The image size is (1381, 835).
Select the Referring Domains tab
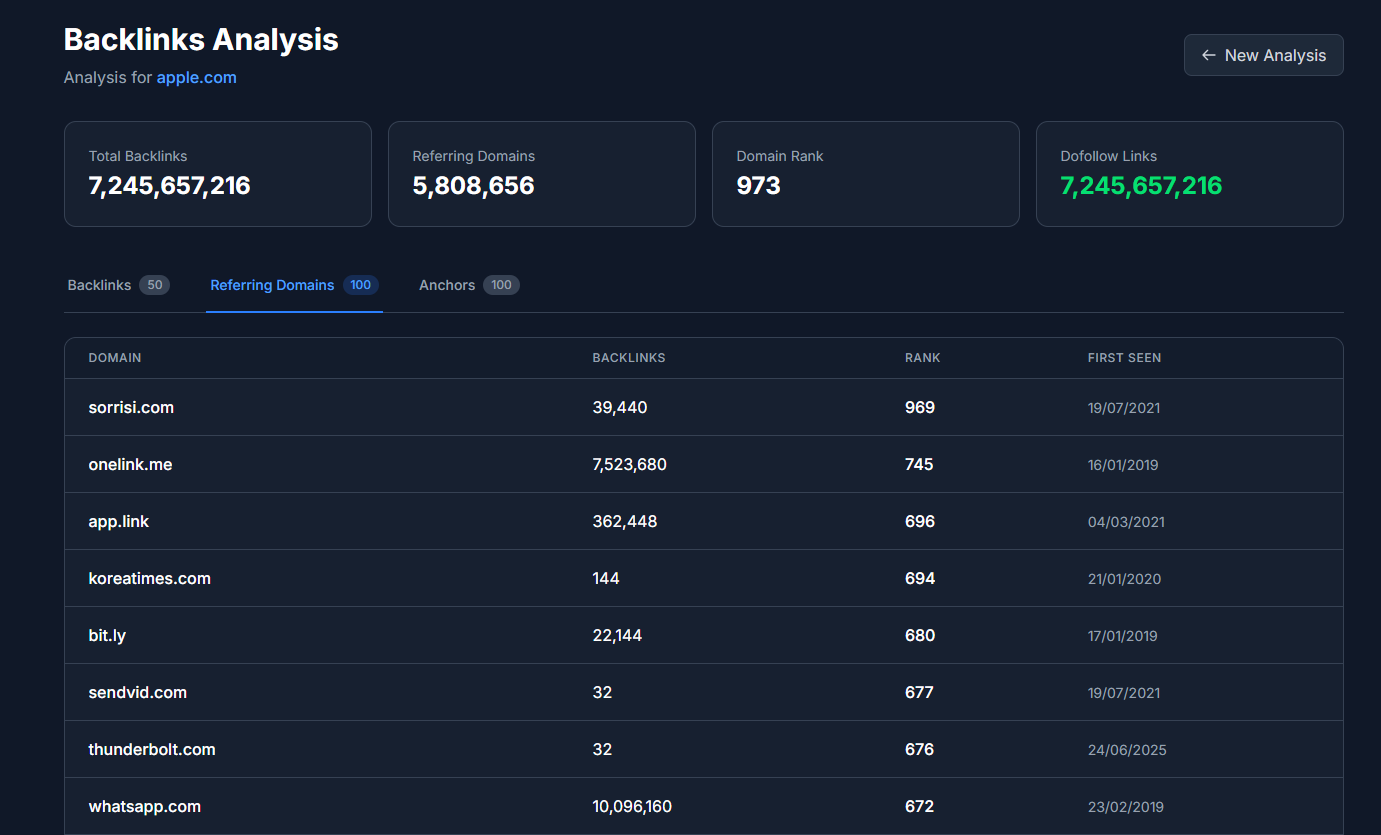coord(294,285)
